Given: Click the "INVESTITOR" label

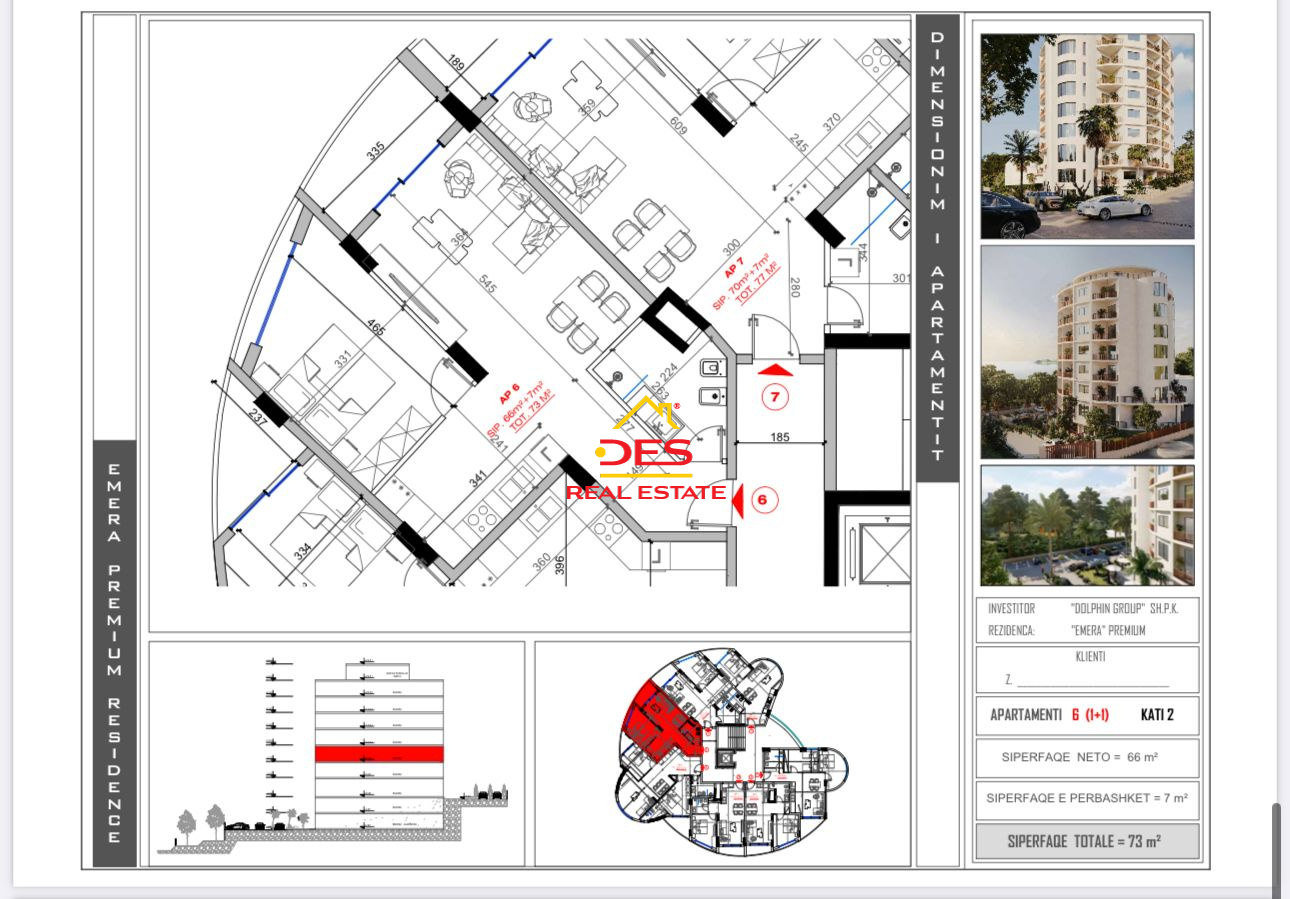Looking at the screenshot, I should [x=1011, y=608].
